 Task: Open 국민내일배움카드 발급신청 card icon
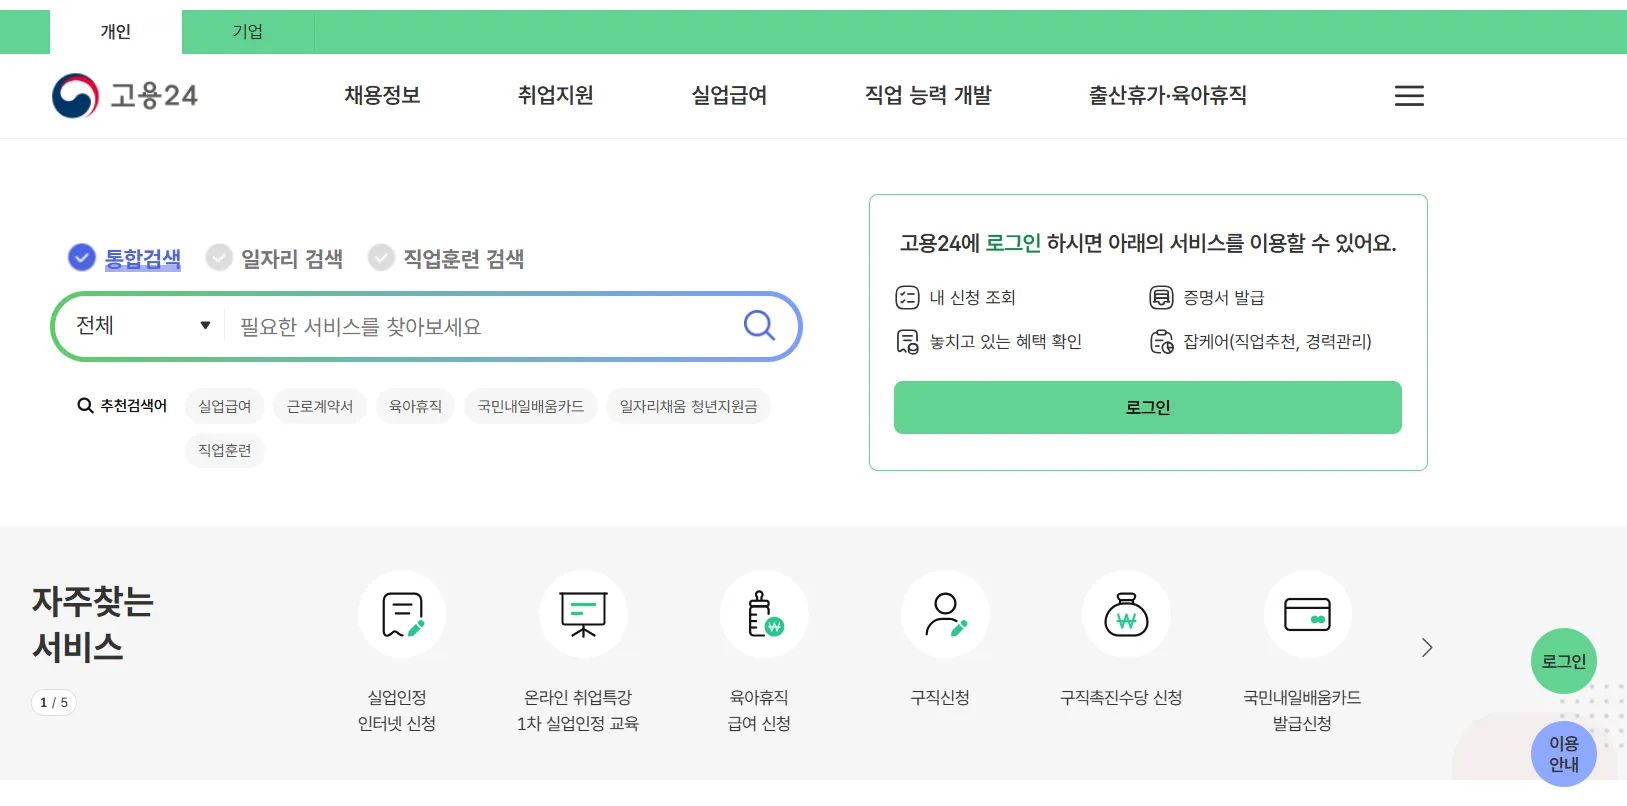(1307, 615)
